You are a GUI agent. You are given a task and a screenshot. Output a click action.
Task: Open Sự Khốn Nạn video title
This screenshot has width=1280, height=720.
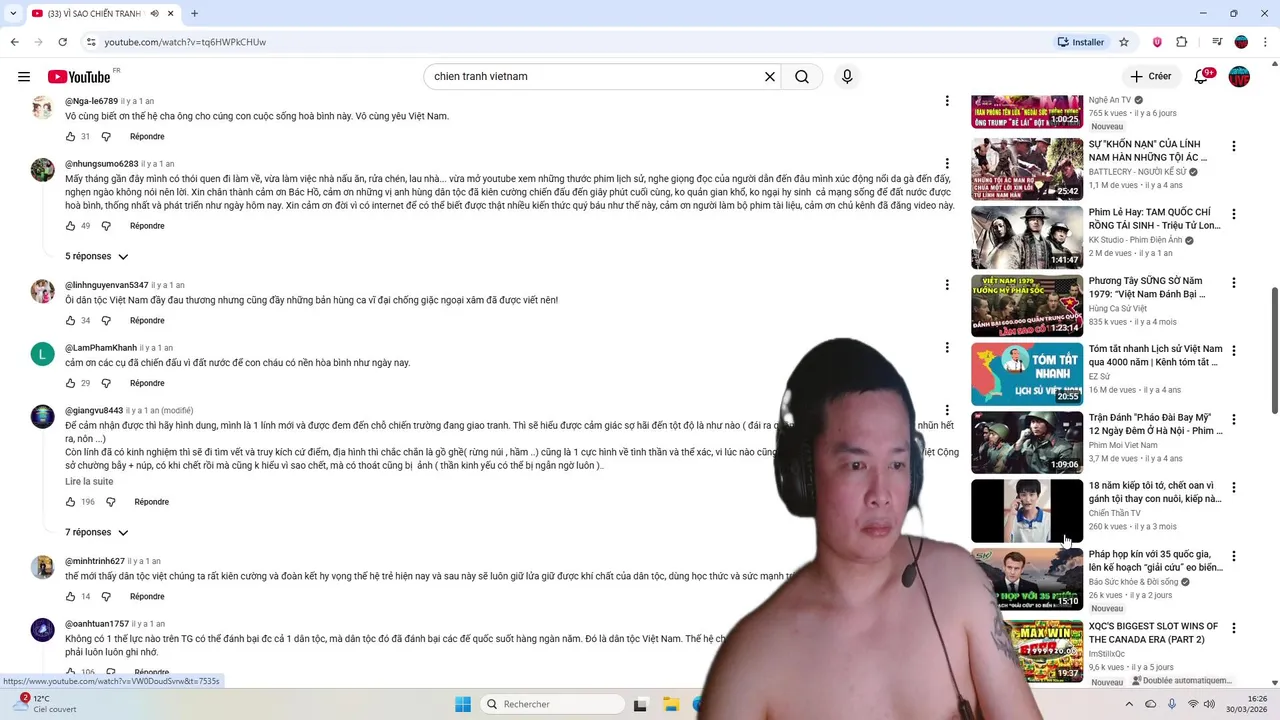pyautogui.click(x=1150, y=151)
